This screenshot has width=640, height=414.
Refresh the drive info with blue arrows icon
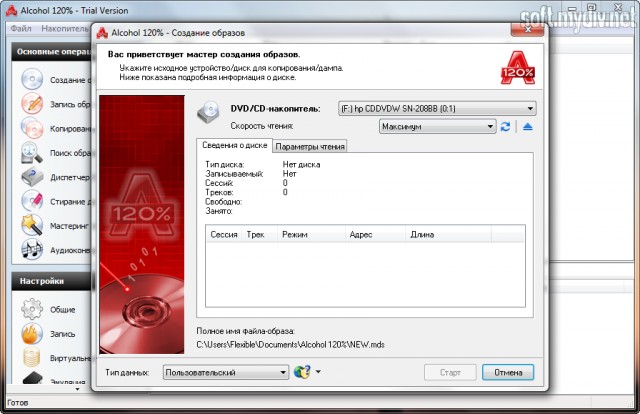(505, 127)
